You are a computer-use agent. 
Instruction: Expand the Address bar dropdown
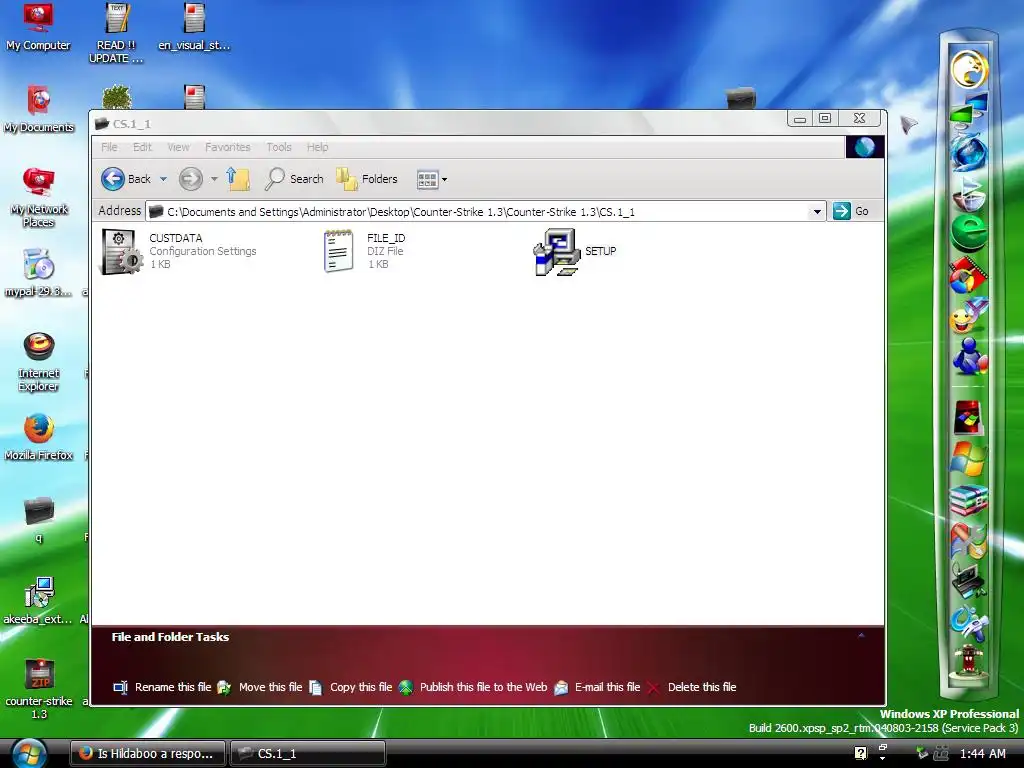click(816, 212)
